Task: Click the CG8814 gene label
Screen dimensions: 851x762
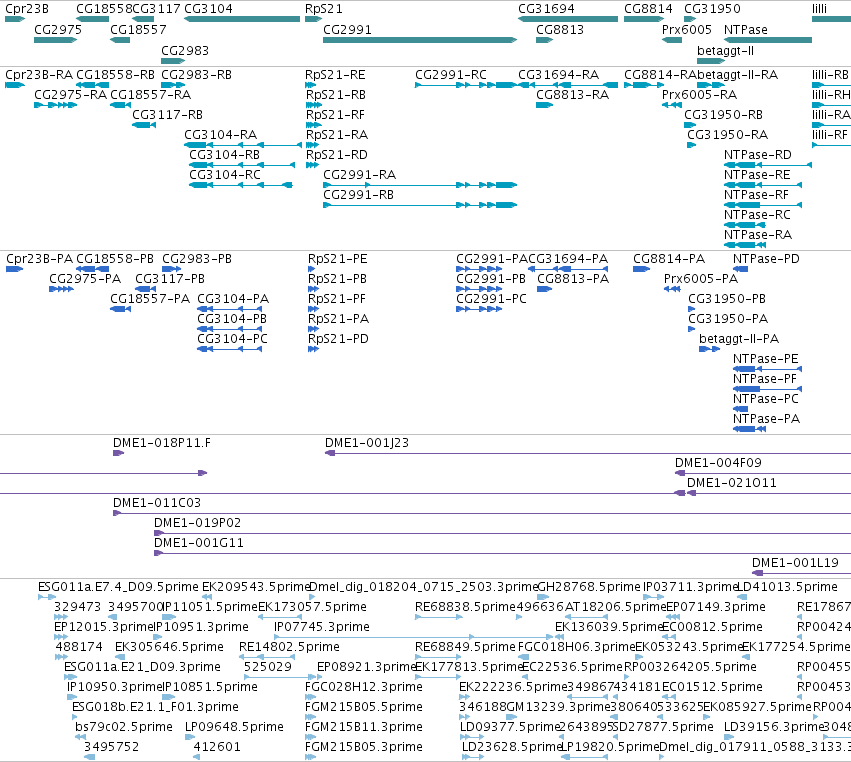Action: click(x=648, y=9)
